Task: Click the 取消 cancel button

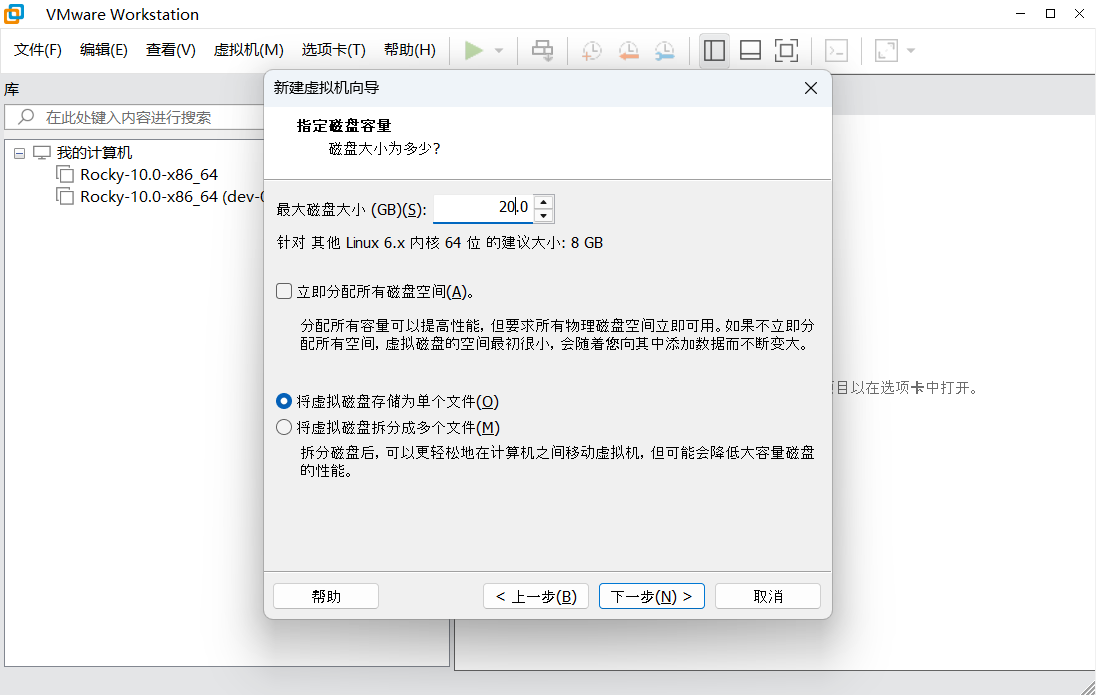Action: pos(767,596)
